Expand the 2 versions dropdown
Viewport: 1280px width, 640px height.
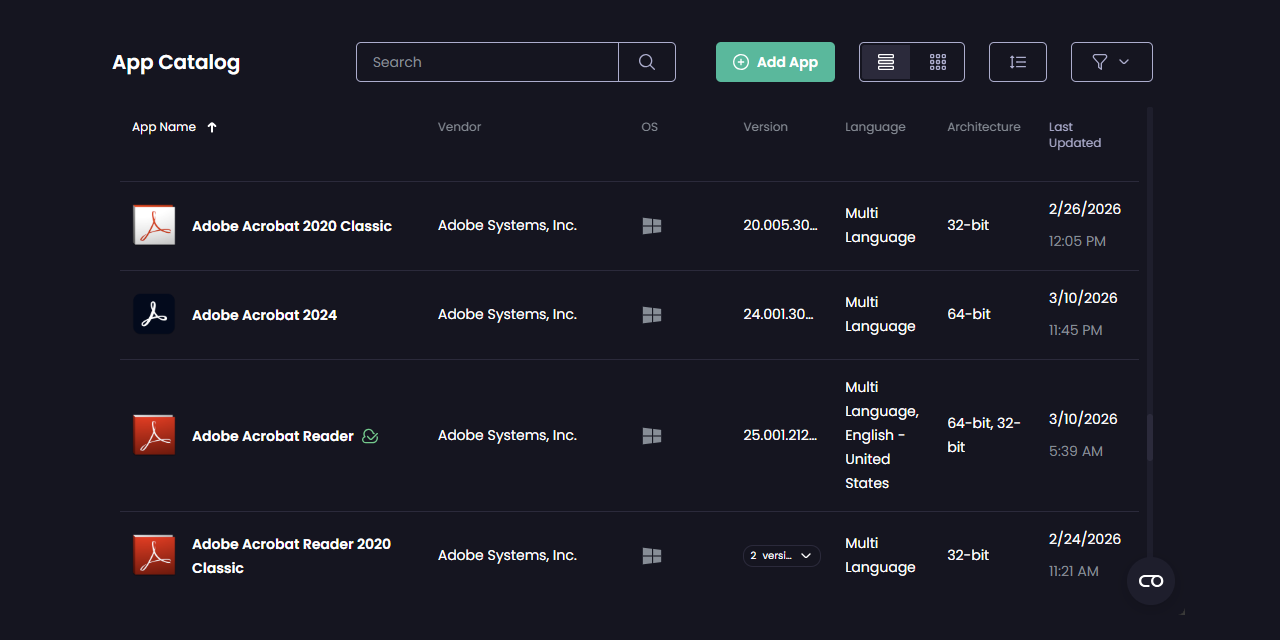pyautogui.click(x=781, y=556)
